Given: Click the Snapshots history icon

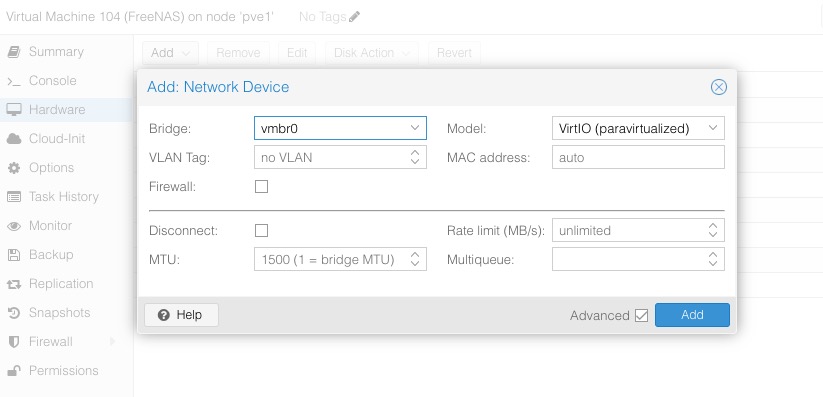Looking at the screenshot, I should [14, 313].
